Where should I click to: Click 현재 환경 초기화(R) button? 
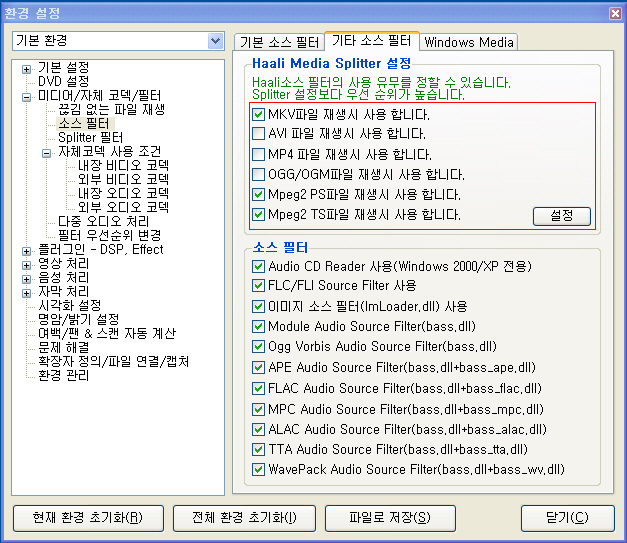[88, 518]
